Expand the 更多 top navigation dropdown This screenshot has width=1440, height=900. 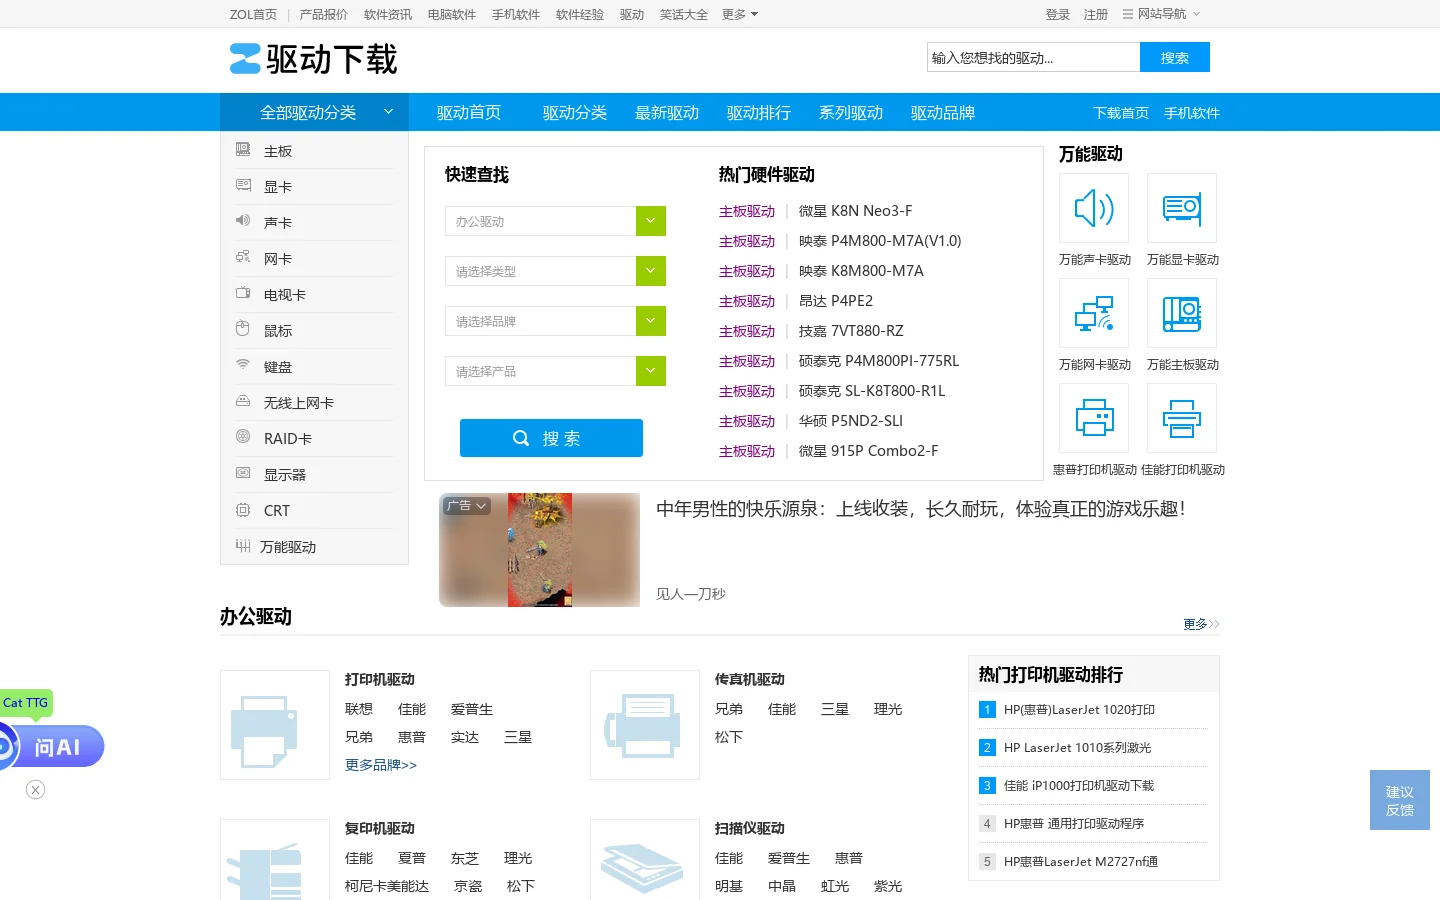pyautogui.click(x=740, y=14)
